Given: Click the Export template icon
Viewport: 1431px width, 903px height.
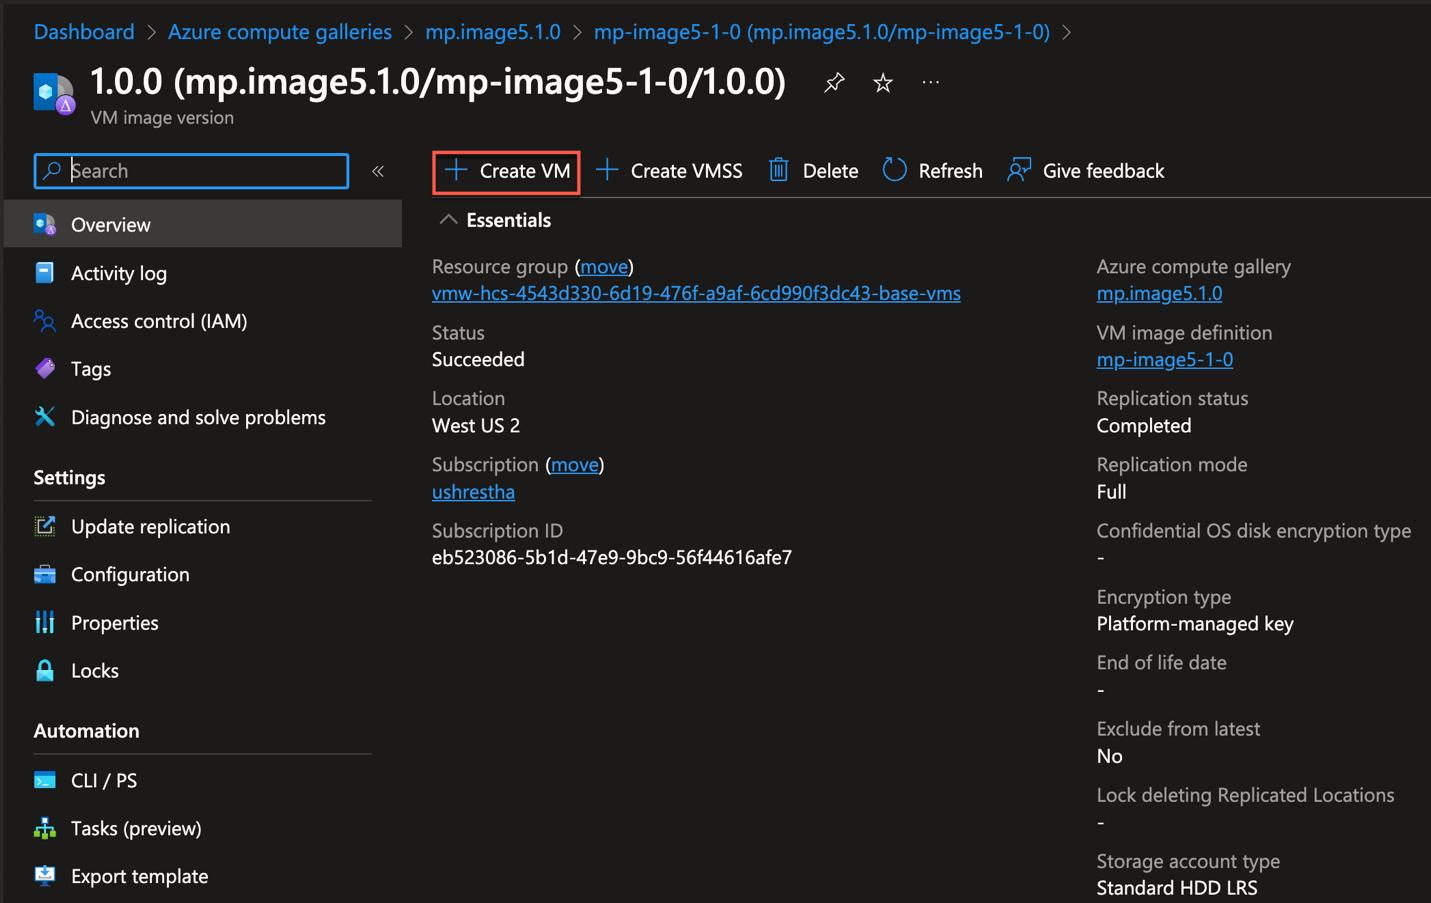Looking at the screenshot, I should coord(45,876).
